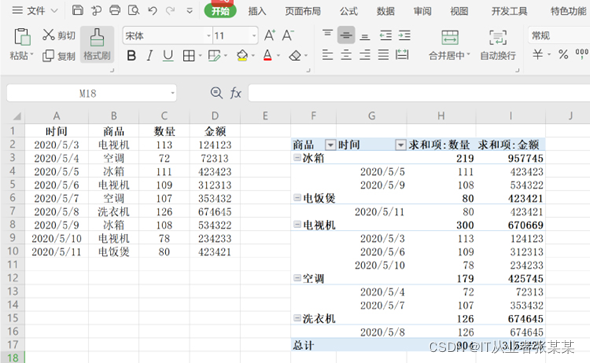Apply percent style format
This screenshot has width=590, height=363.
563,55
